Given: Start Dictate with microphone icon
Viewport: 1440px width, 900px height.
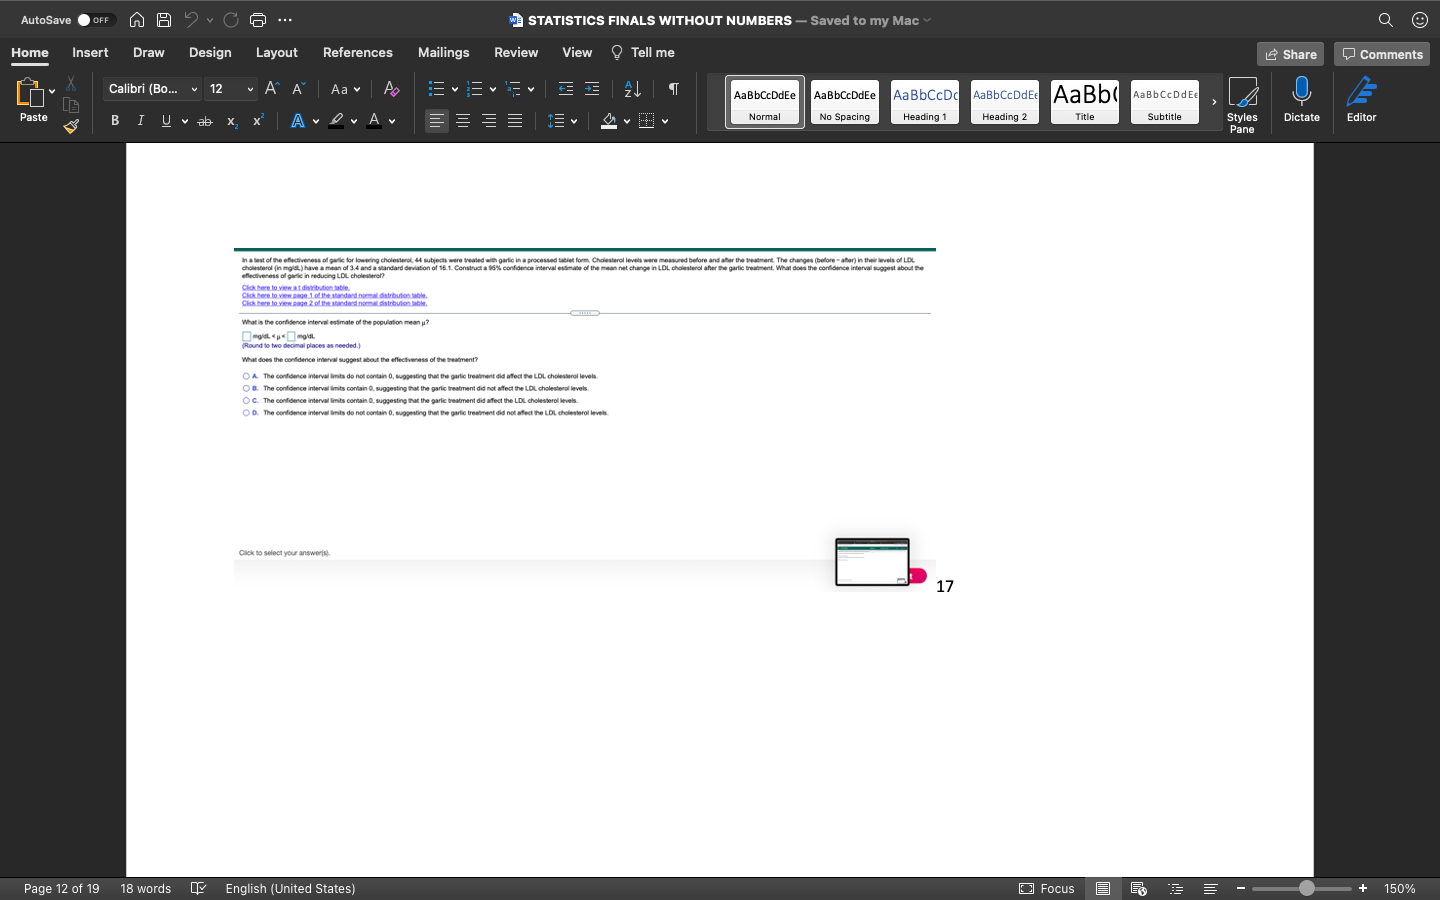Looking at the screenshot, I should click(x=1301, y=99).
